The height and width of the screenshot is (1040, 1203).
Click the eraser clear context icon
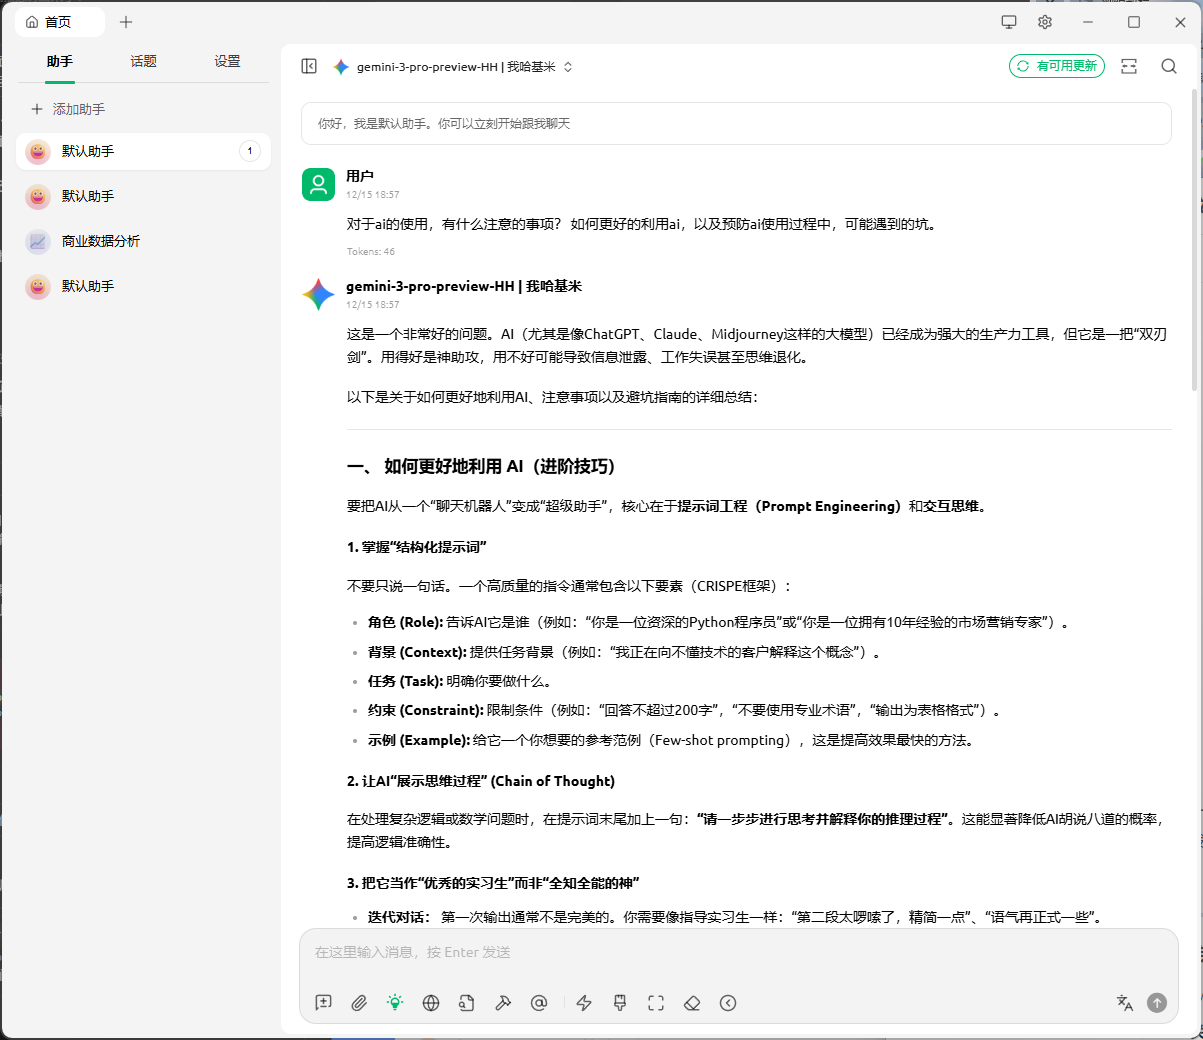click(692, 1003)
